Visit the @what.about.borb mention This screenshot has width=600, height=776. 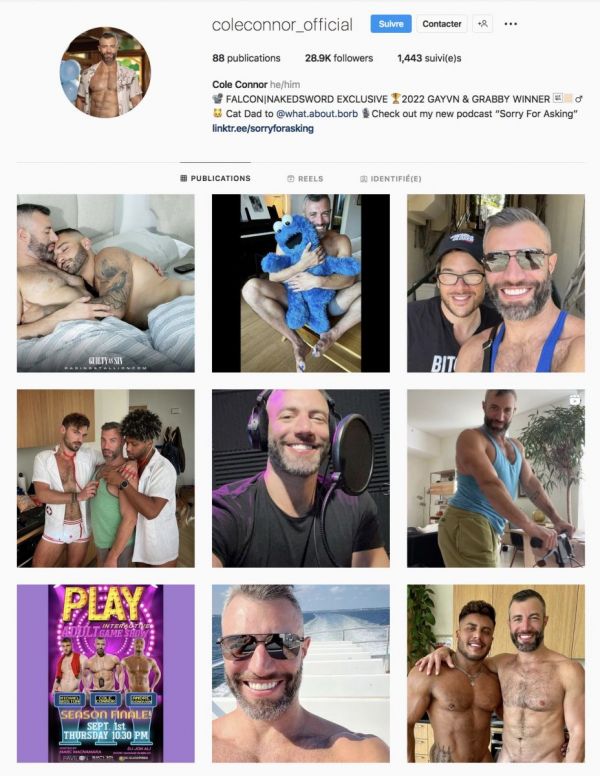(317, 114)
